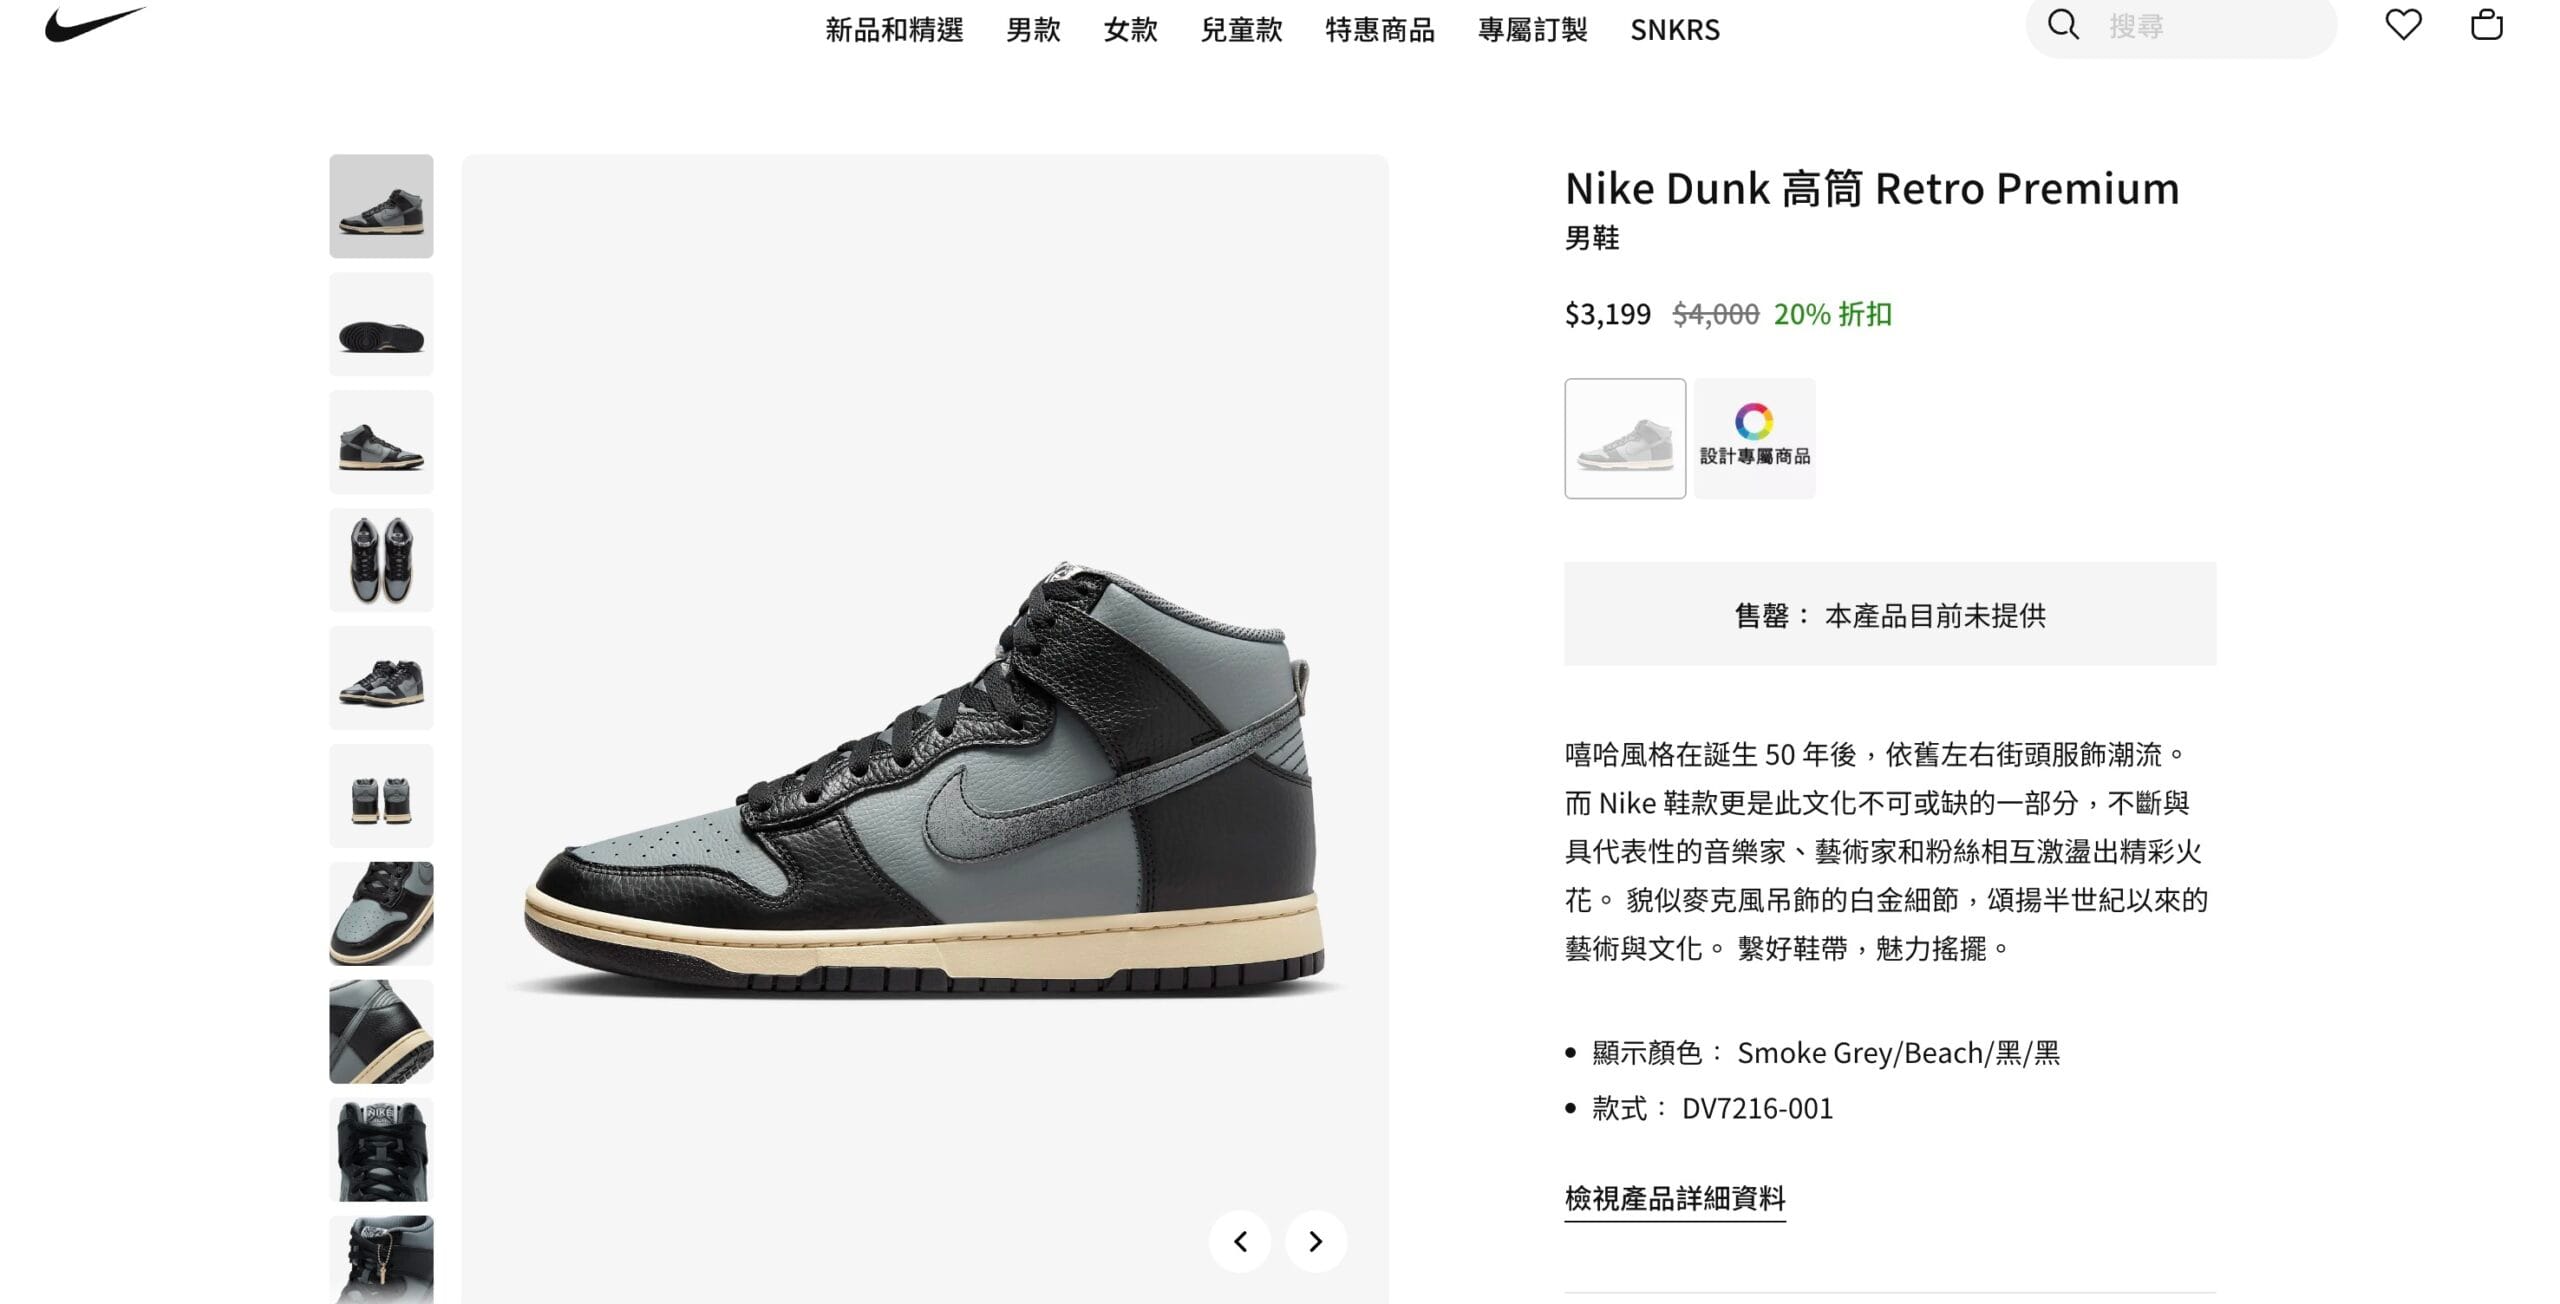Open the favorites heart icon
The image size is (2560, 1304).
(2403, 24)
